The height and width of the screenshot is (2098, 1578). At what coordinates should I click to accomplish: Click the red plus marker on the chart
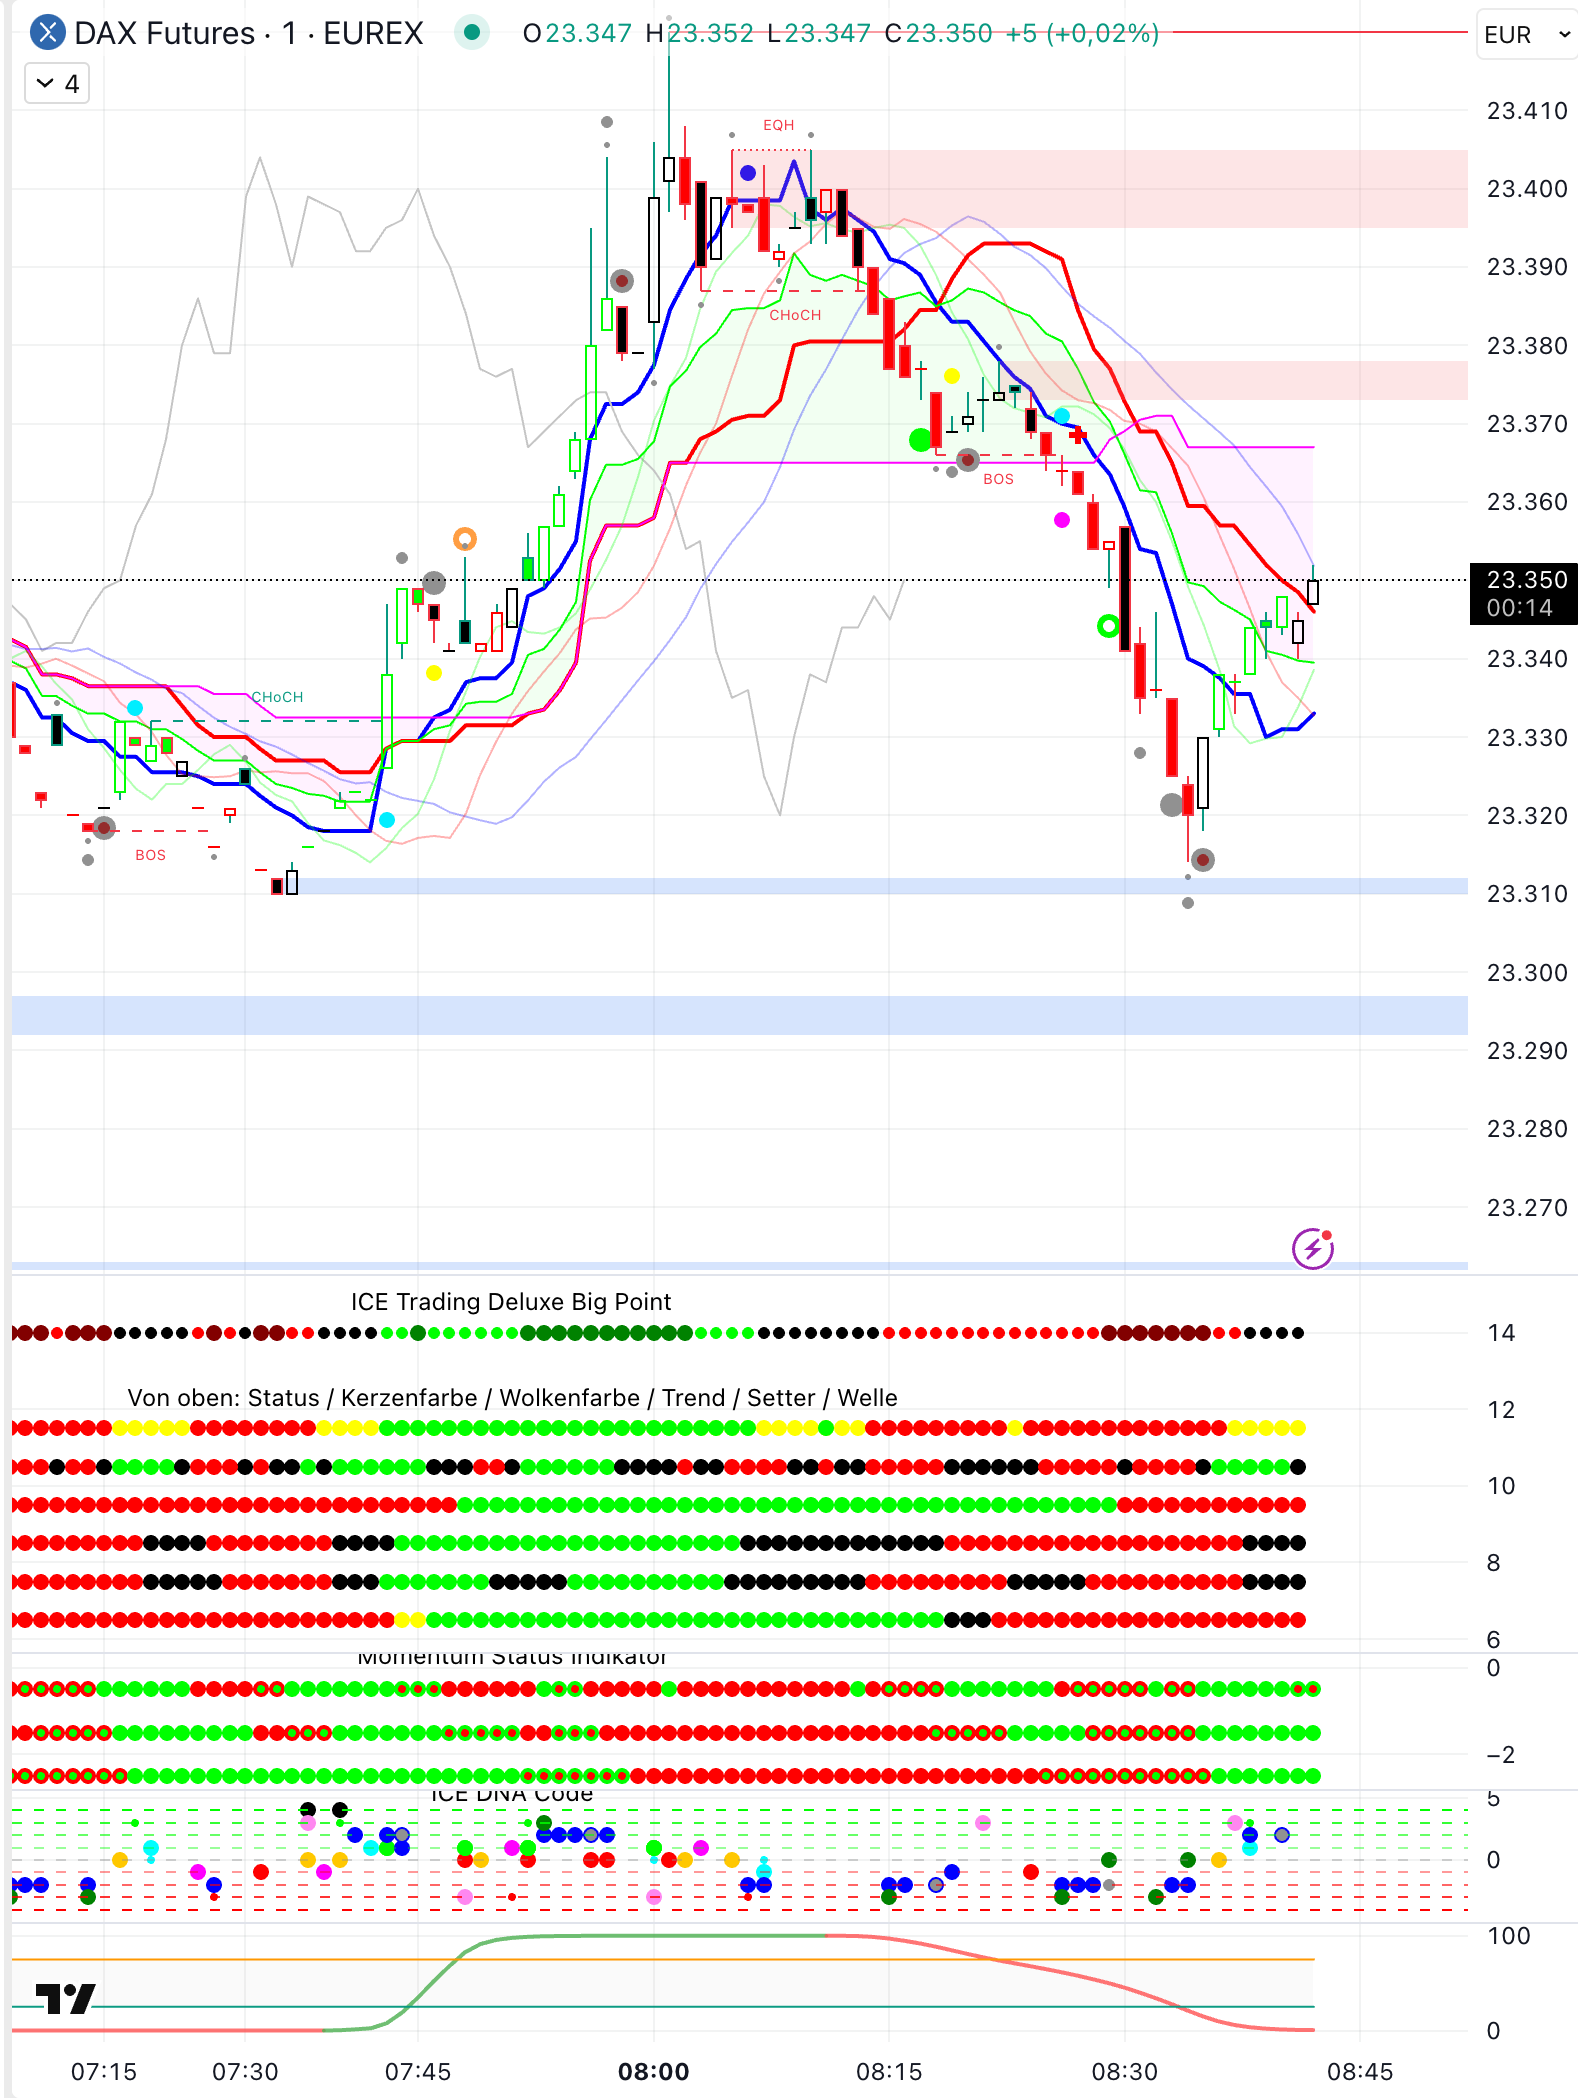(1077, 435)
